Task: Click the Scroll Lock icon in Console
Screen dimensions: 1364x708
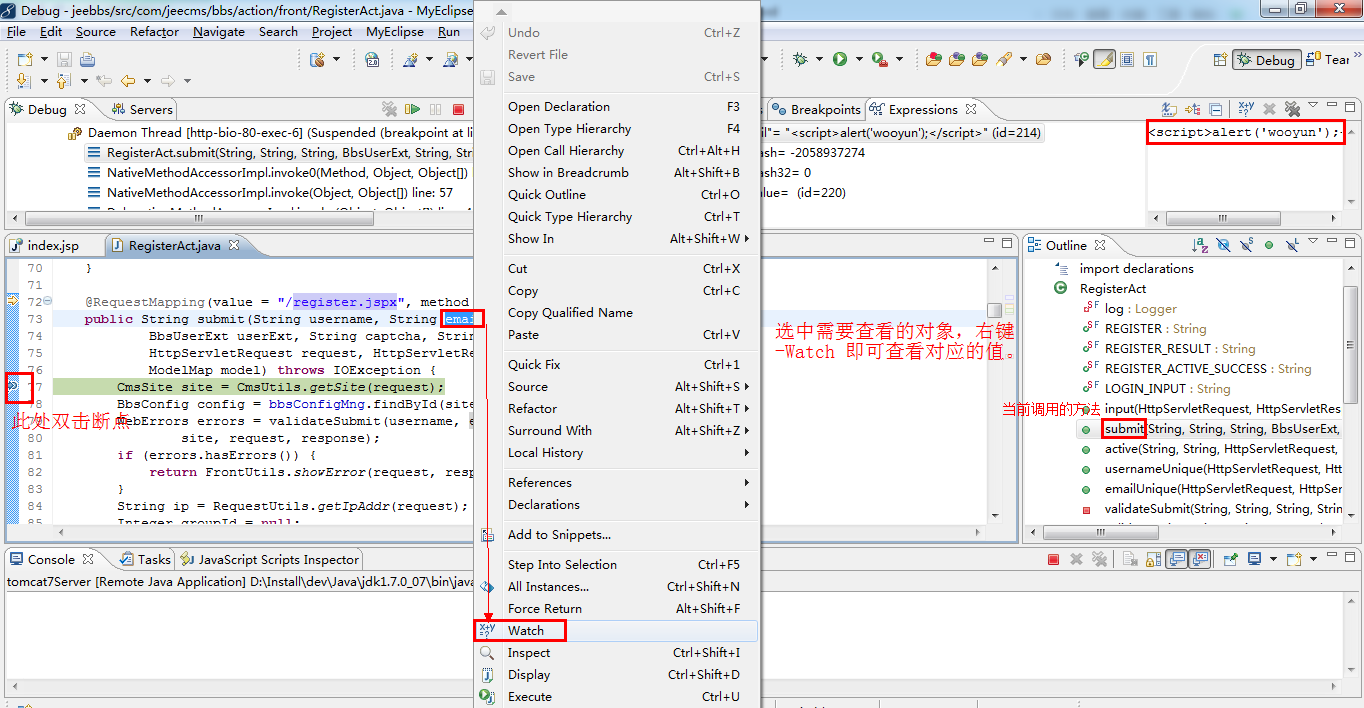Action: click(x=1155, y=559)
